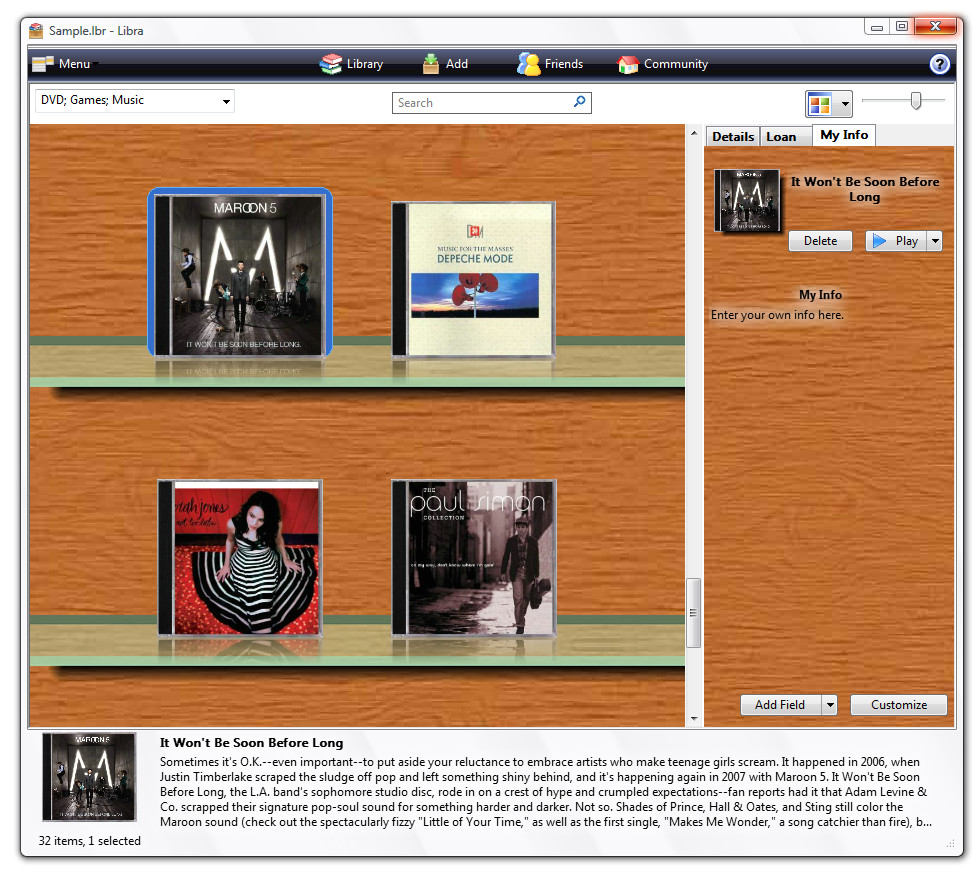The image size is (979, 878).
Task: Click the Add download icon
Action: [431, 64]
